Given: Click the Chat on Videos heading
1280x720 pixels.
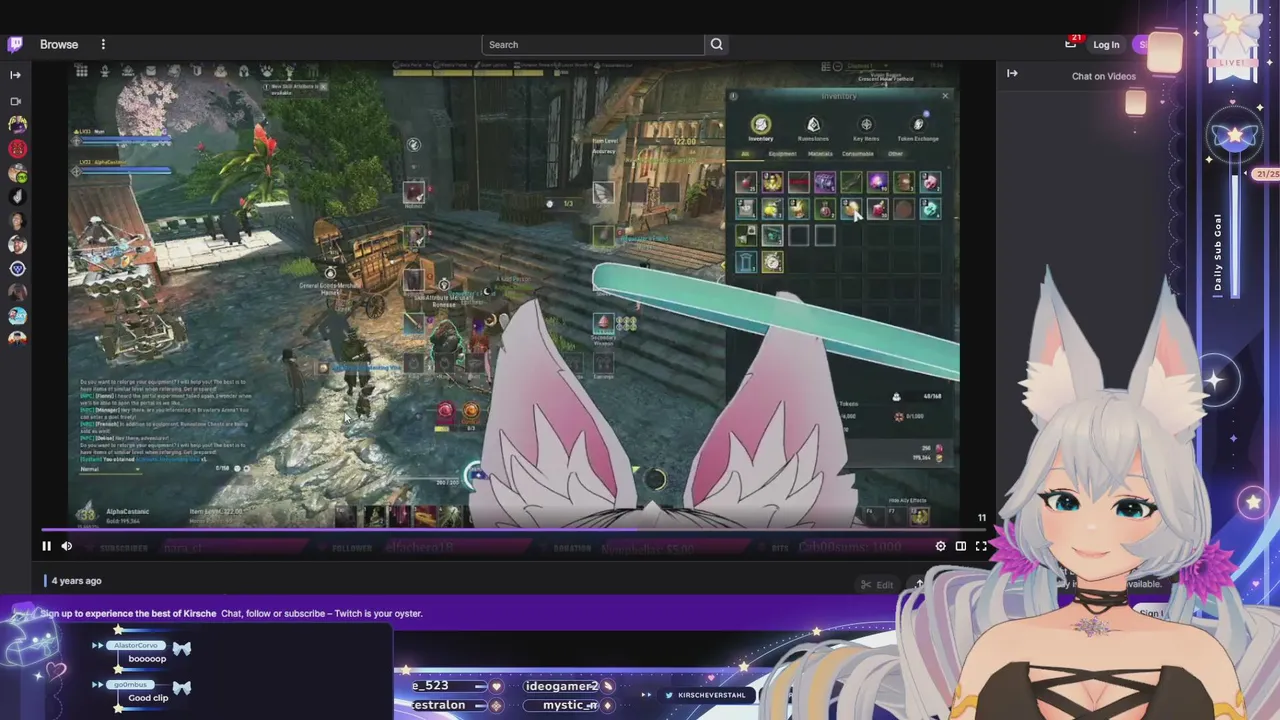Looking at the screenshot, I should (1104, 76).
